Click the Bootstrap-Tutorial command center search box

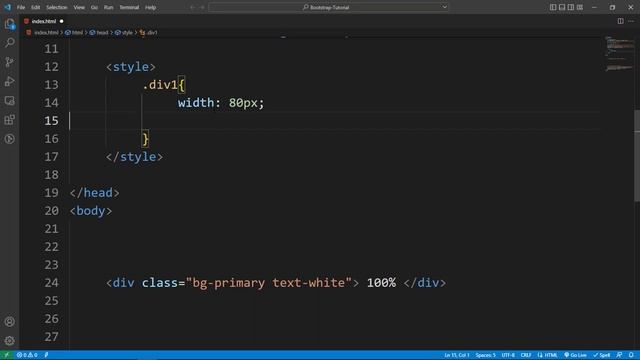(329, 7)
